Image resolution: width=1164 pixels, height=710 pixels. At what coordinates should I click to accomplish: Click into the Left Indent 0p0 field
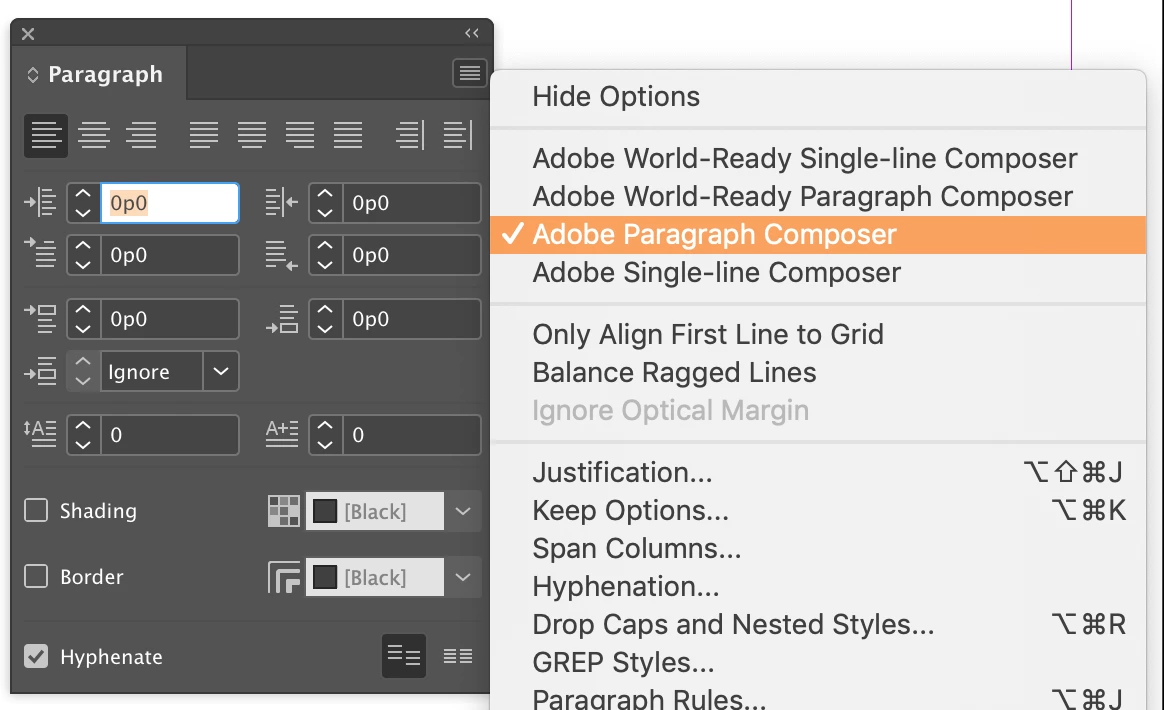(170, 203)
